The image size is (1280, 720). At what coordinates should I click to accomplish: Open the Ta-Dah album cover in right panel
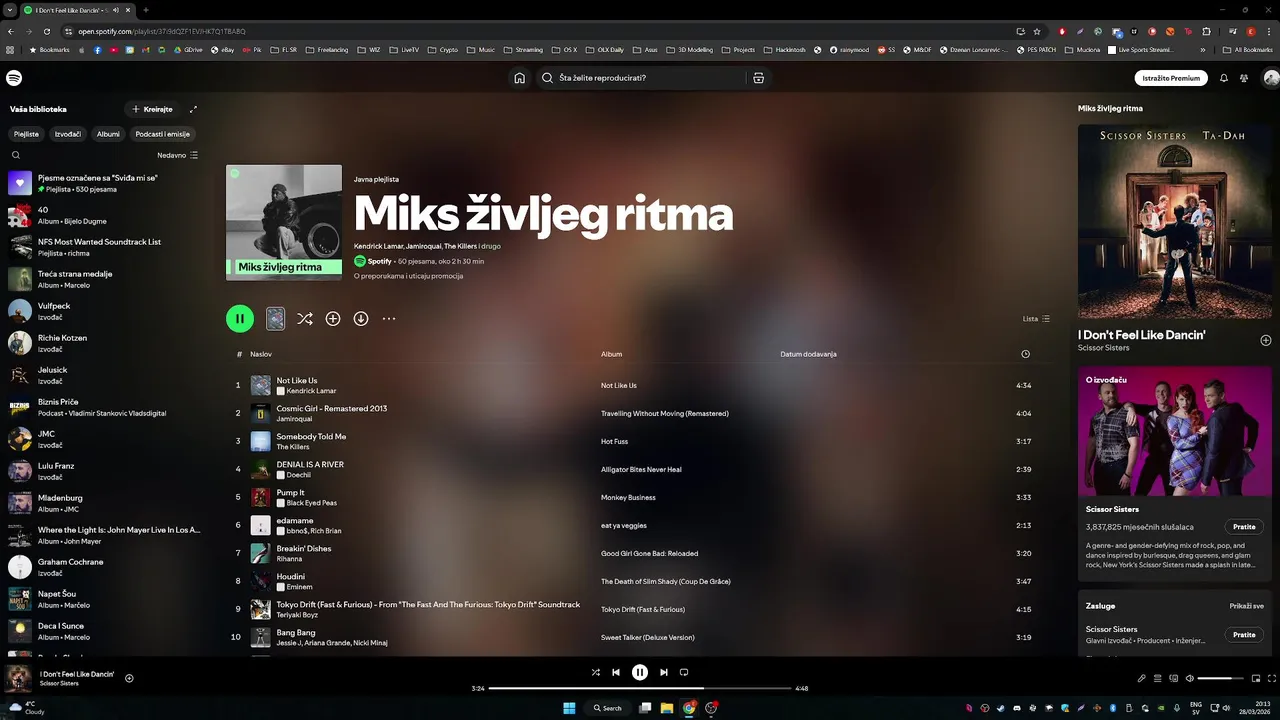click(x=1174, y=221)
